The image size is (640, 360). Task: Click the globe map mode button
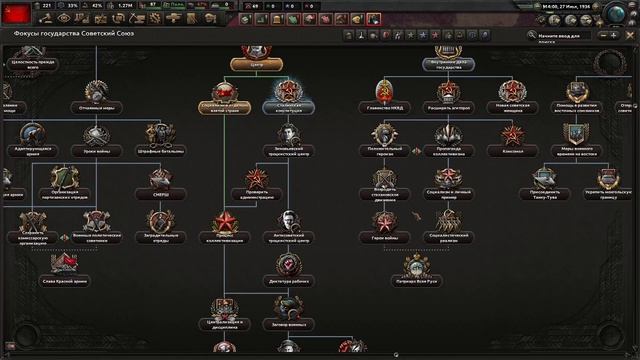click(615, 14)
